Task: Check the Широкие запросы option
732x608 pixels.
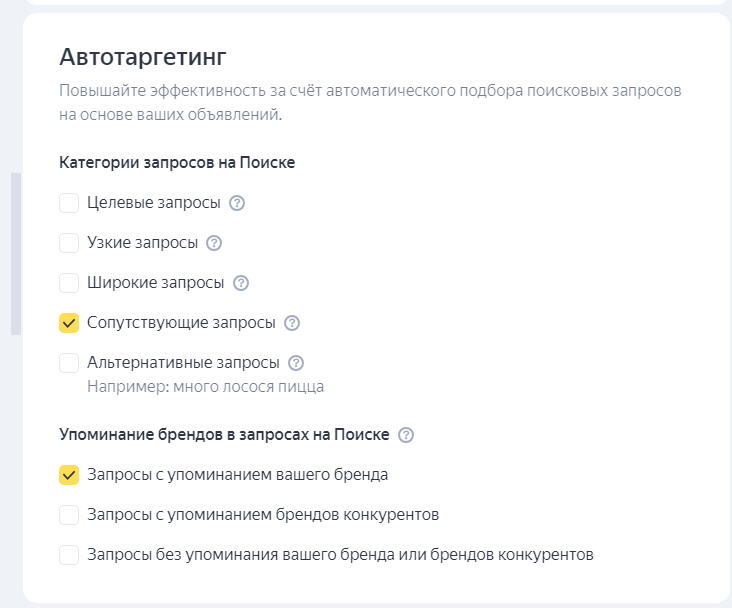Action: [69, 283]
